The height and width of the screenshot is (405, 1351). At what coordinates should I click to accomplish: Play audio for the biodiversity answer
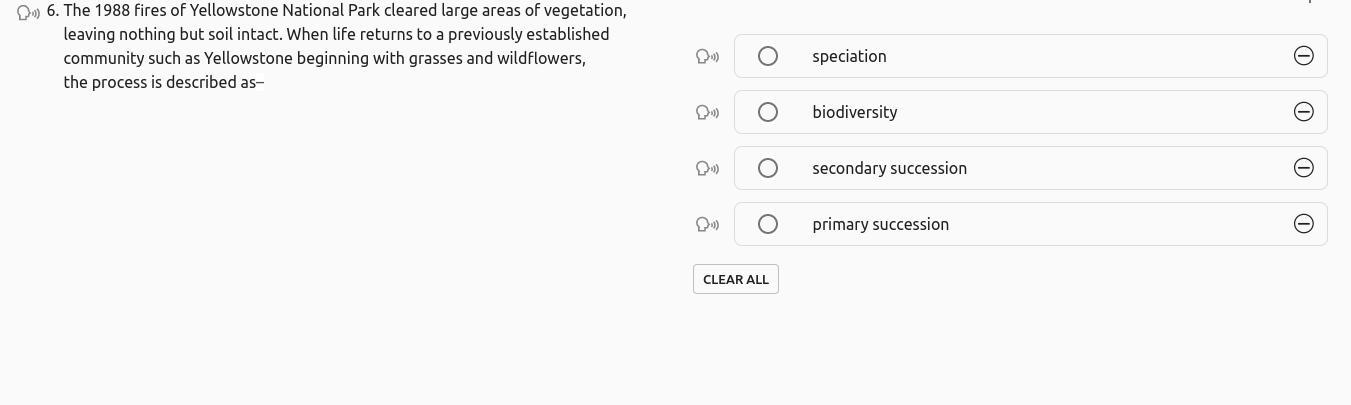pos(707,113)
